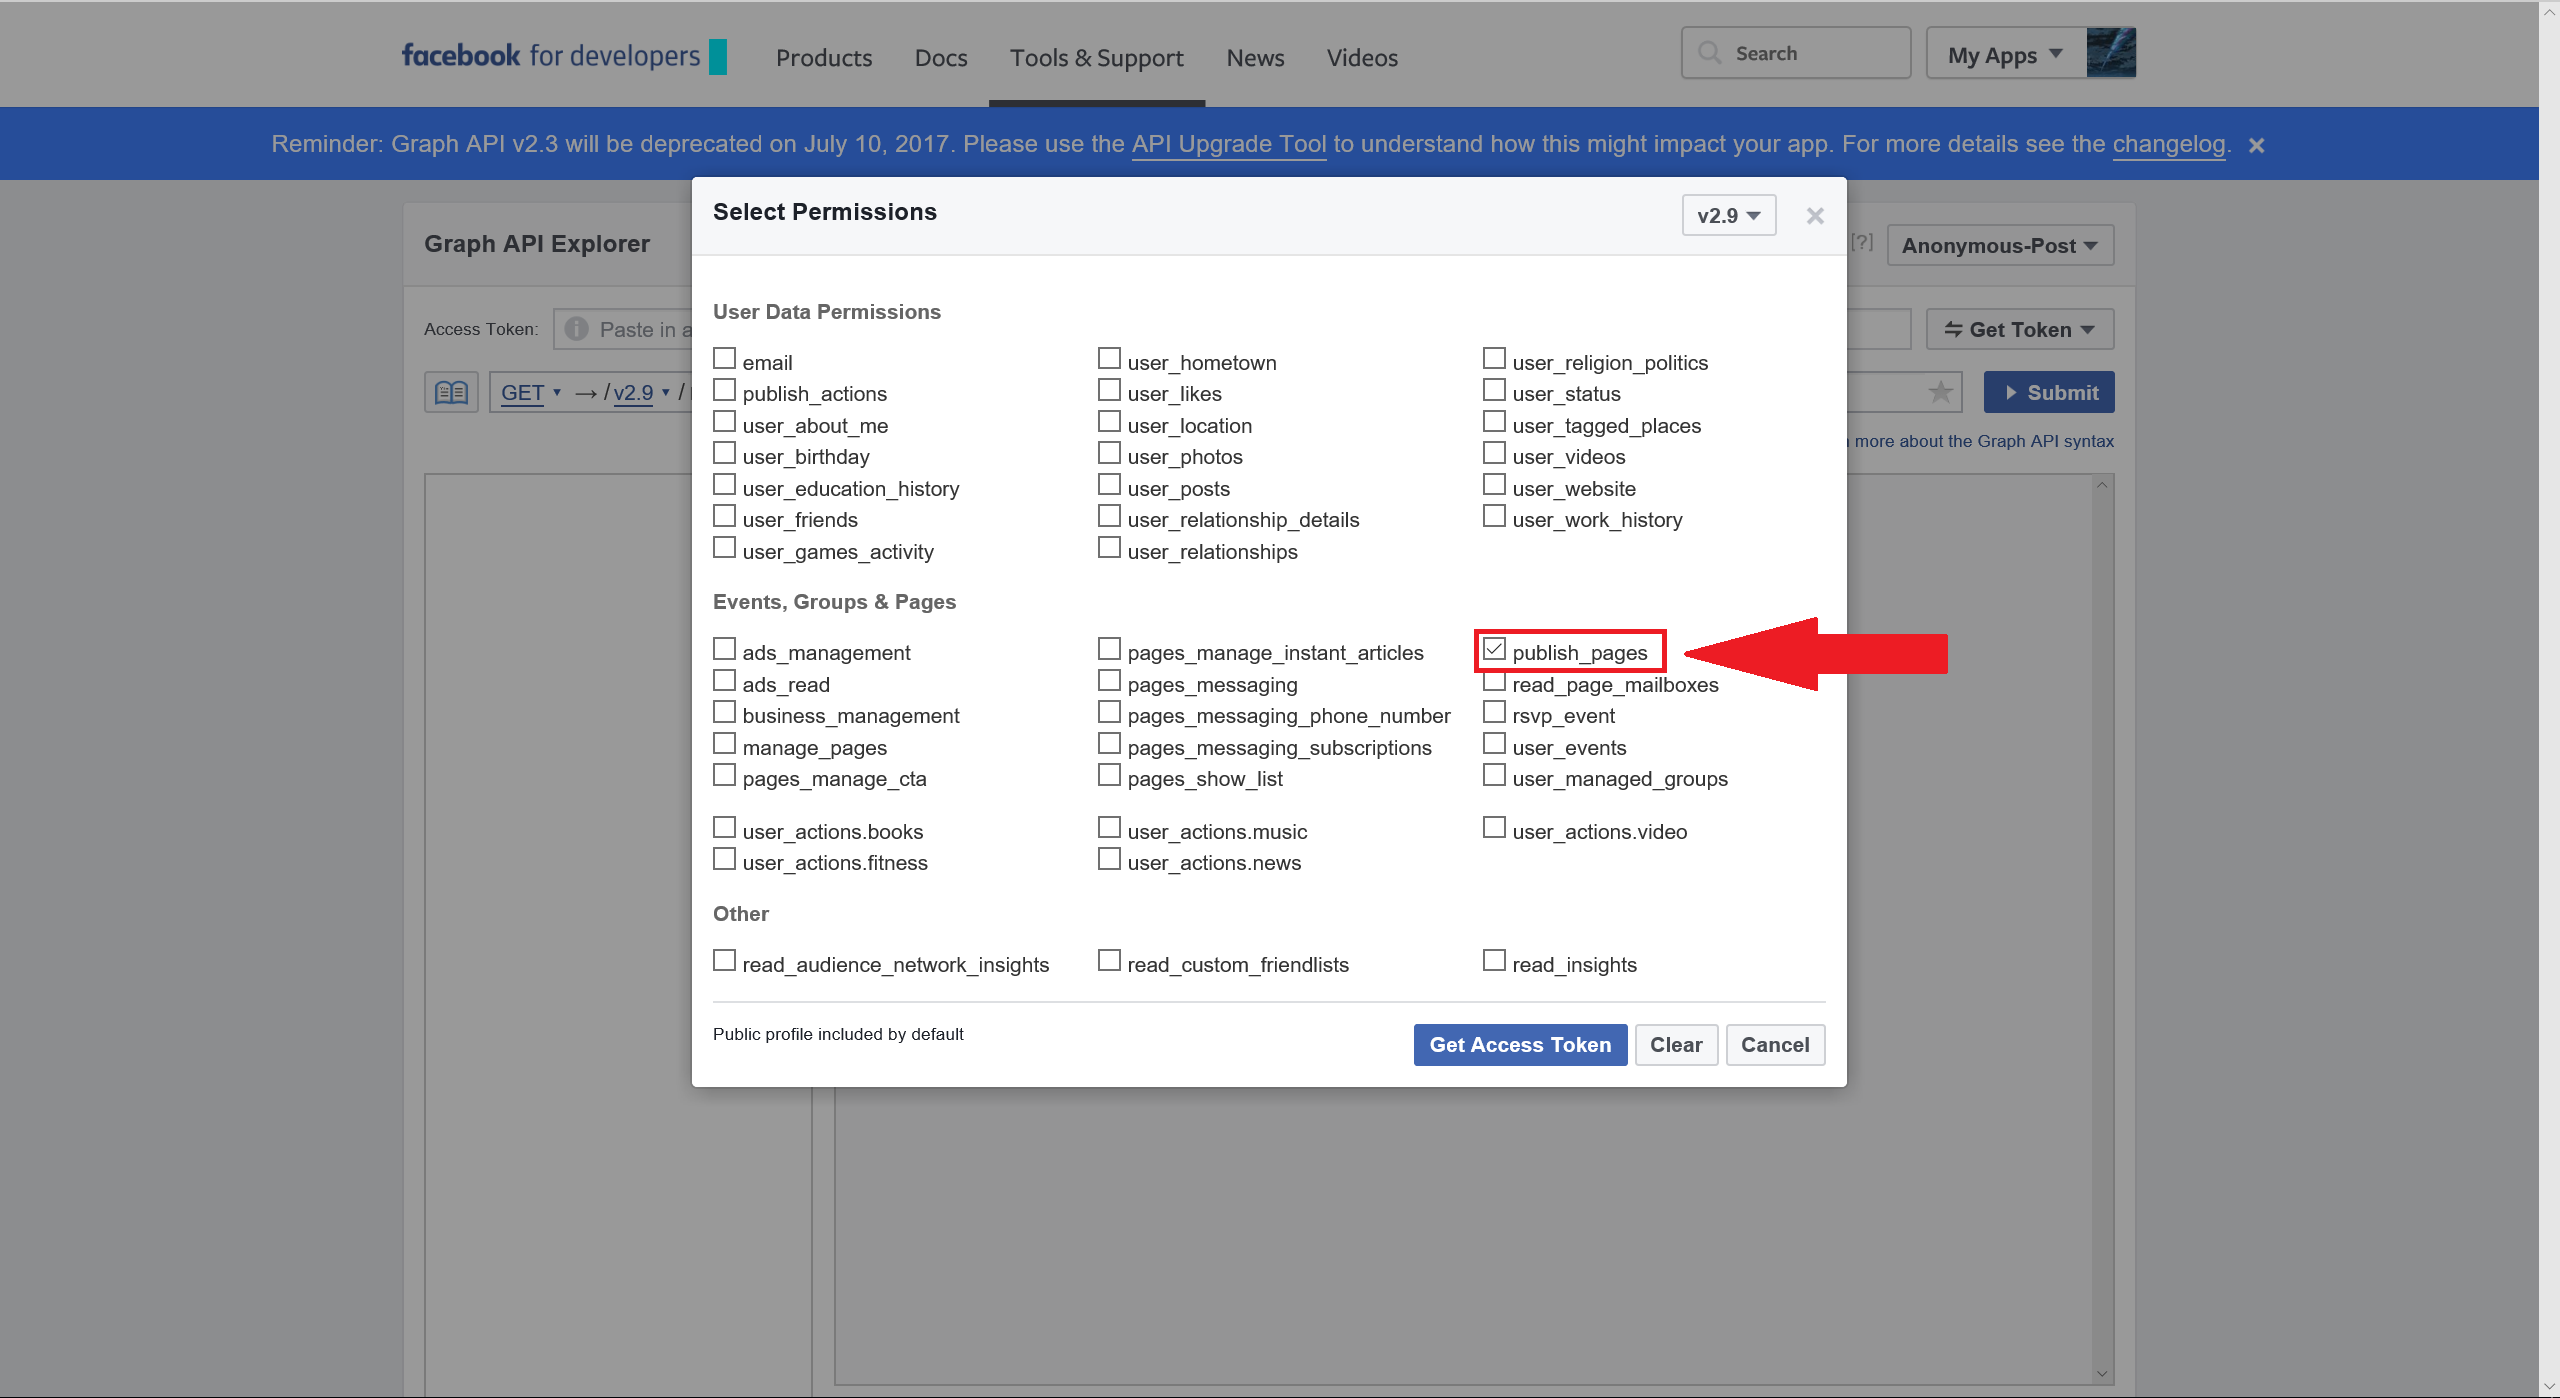2560x1398 pixels.
Task: Click the book documentation icon
Action: 451,393
